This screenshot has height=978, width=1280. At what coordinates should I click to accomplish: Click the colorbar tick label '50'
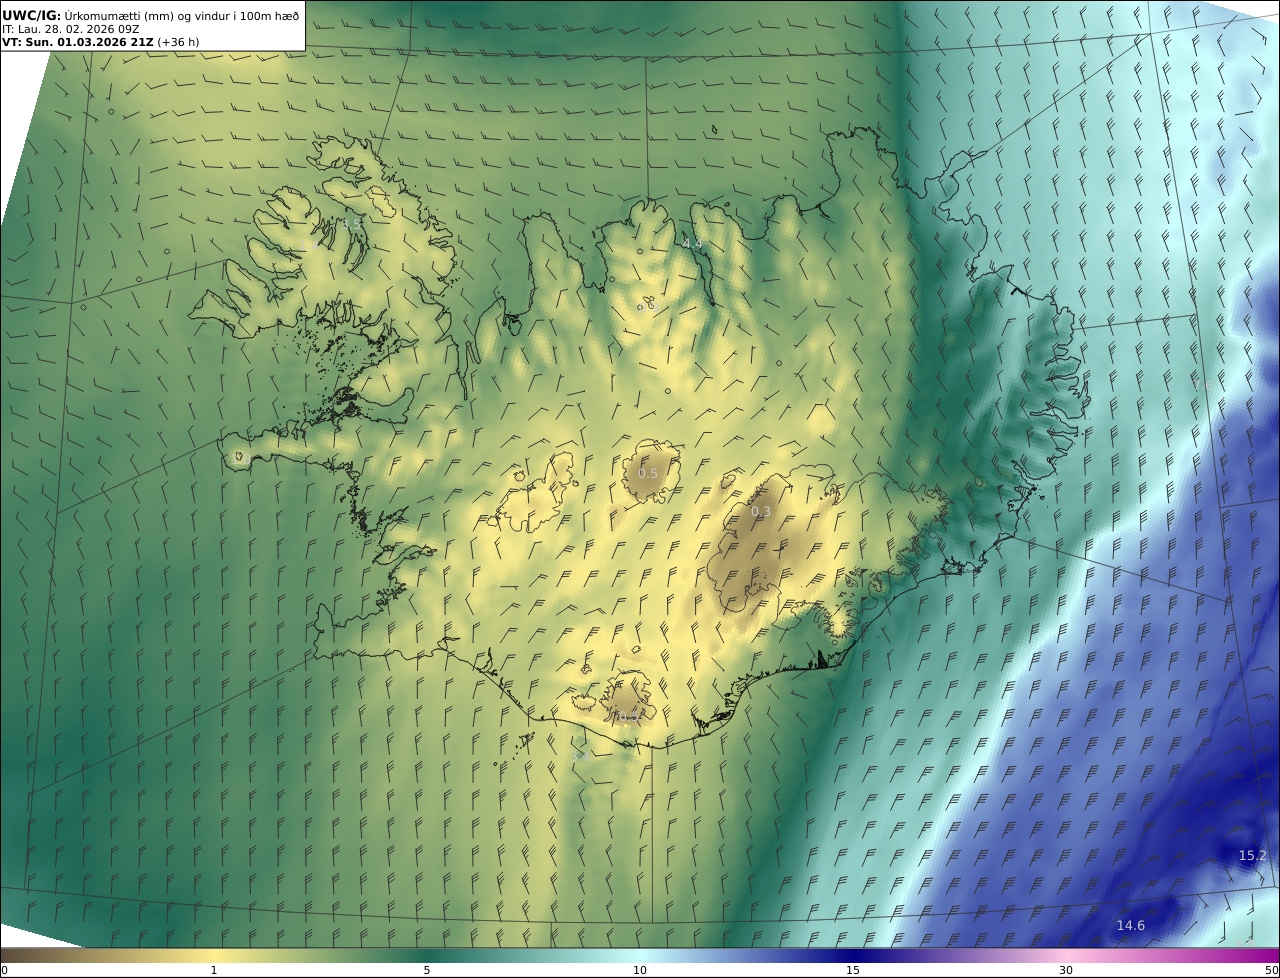tap(1271, 970)
